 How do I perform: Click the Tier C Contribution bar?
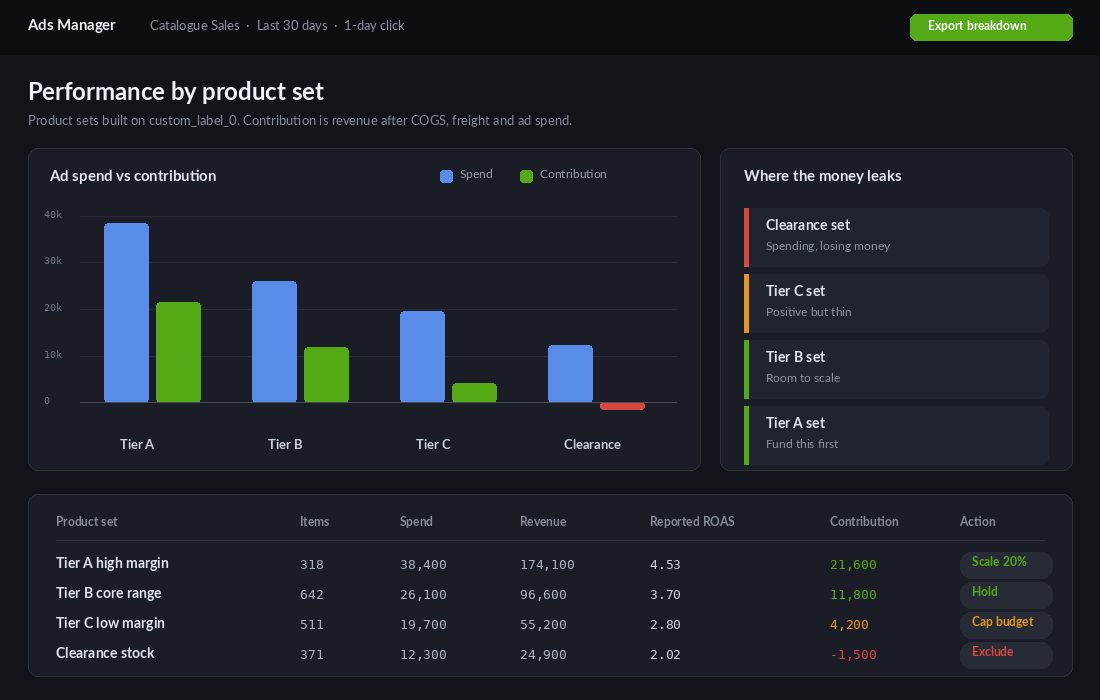click(474, 393)
